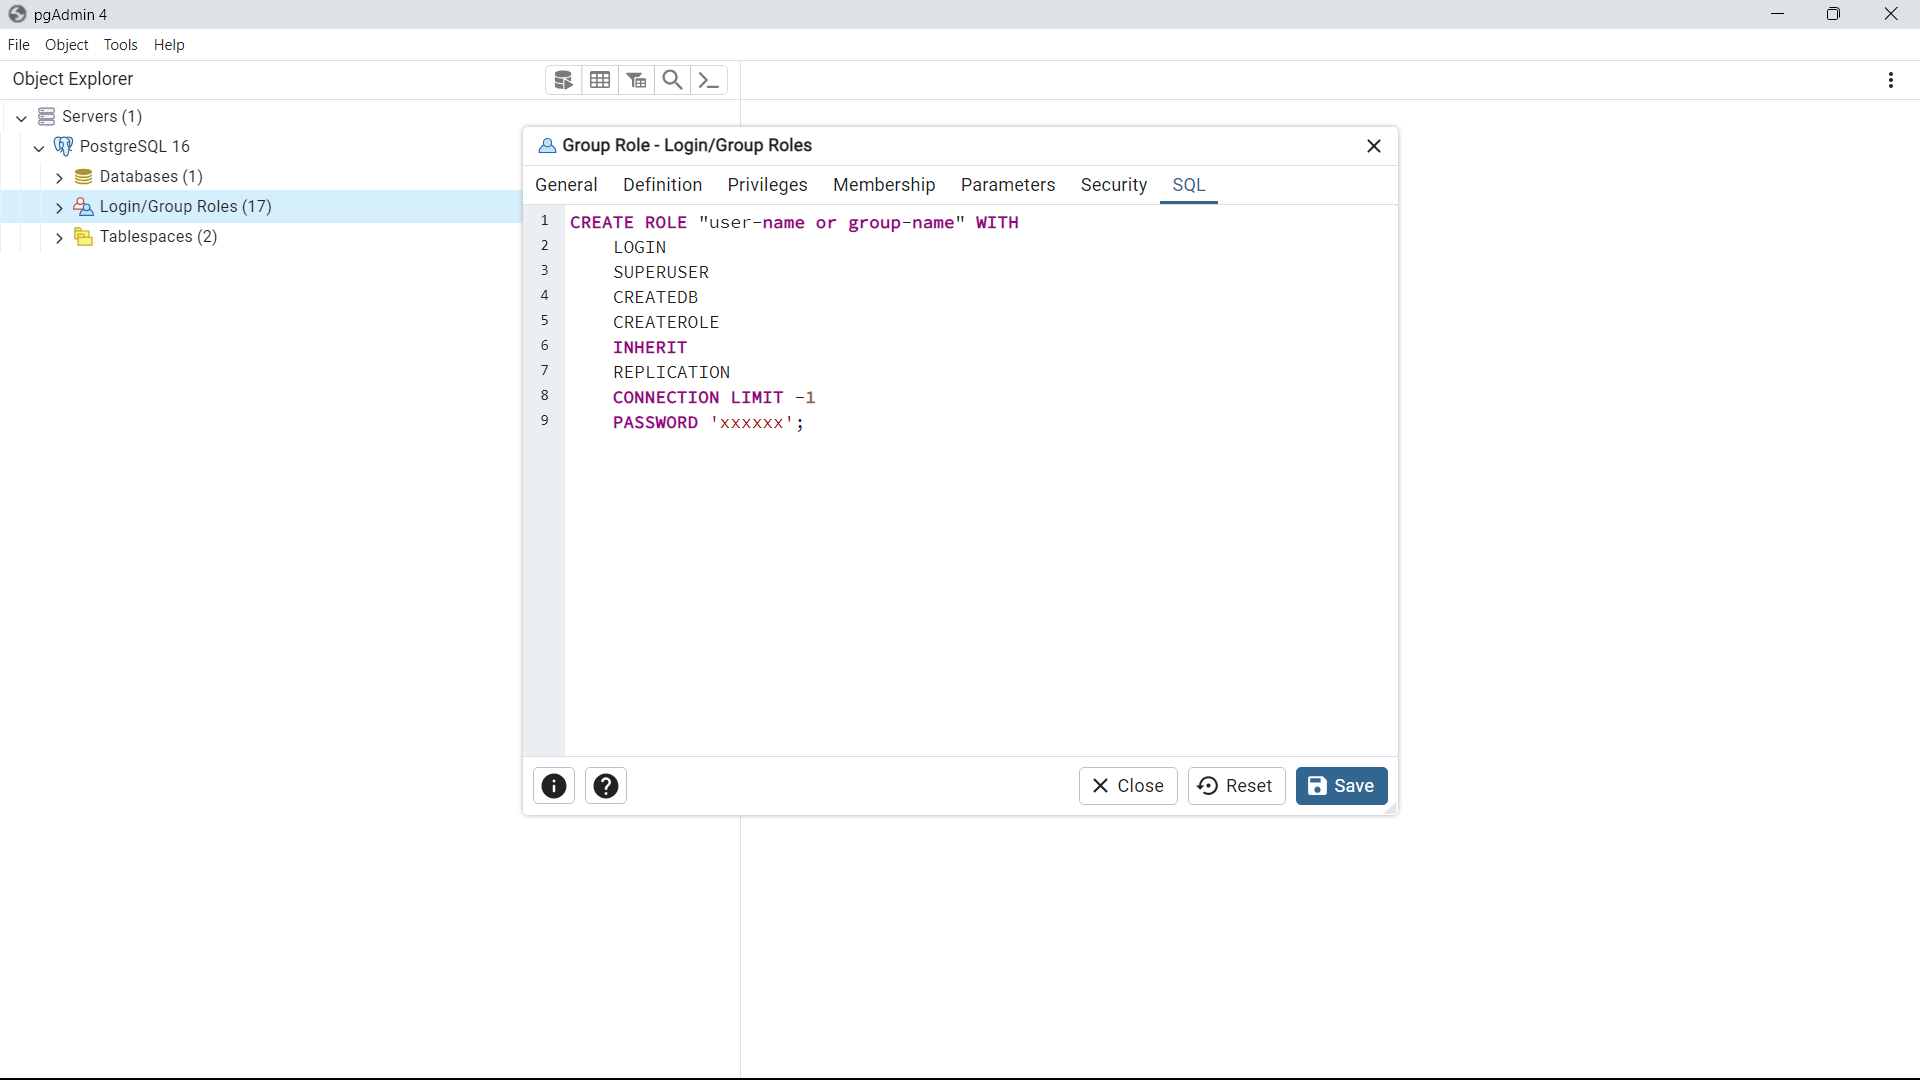This screenshot has width=1920, height=1080.
Task: Switch to the Security tab
Action: pyautogui.click(x=1114, y=185)
